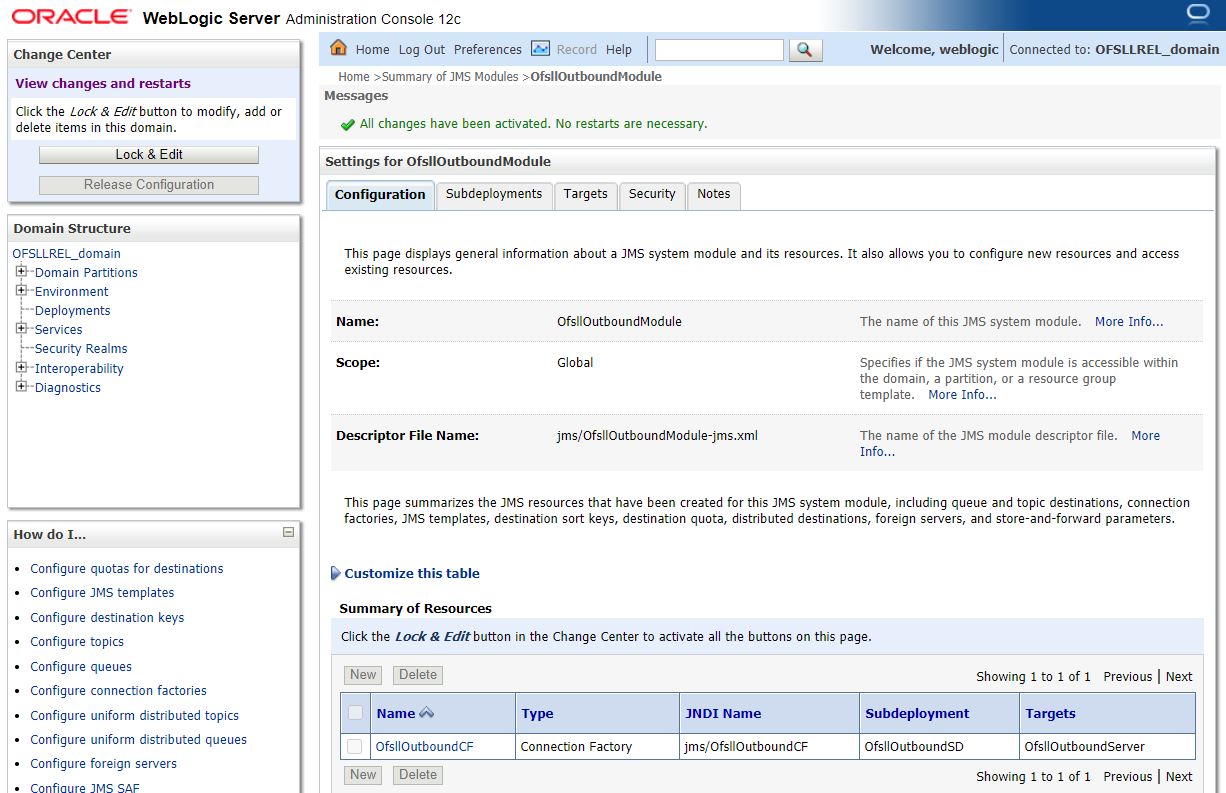1226x793 pixels.
Task: Click the Record chart icon
Action: pyautogui.click(x=540, y=48)
